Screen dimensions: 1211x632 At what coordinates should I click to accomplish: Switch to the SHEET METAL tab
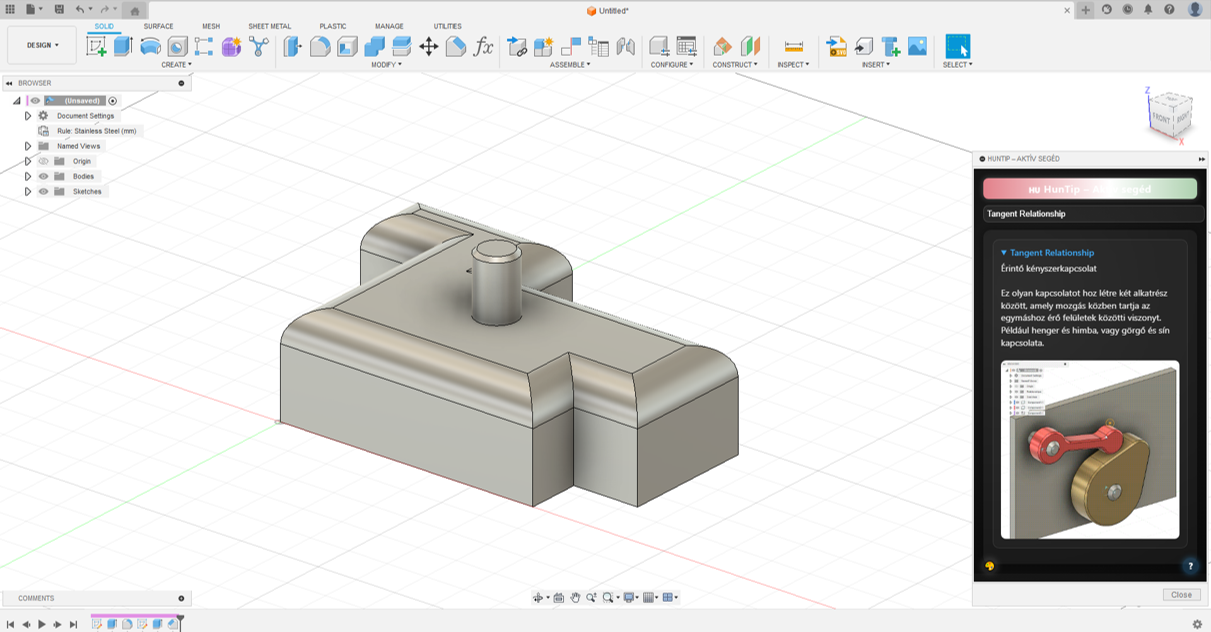tap(269, 26)
